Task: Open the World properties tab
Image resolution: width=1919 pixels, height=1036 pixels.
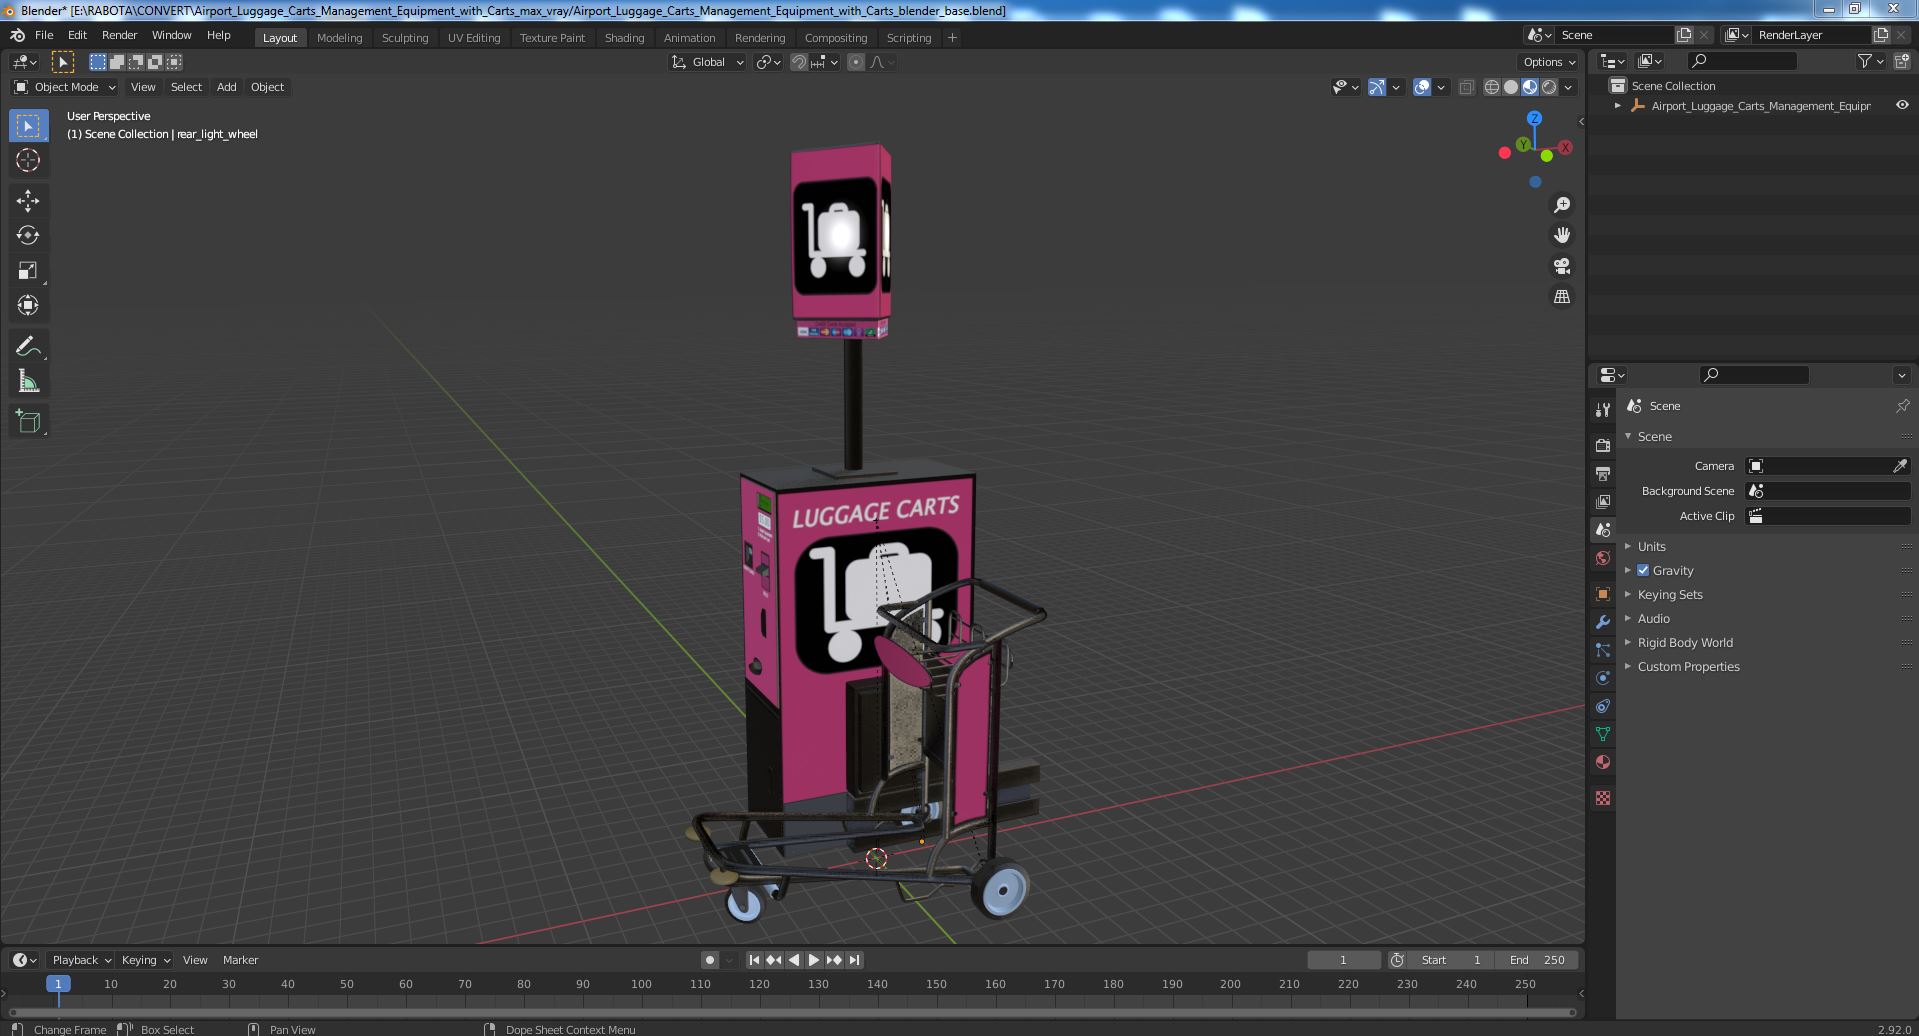Action: point(1603,558)
